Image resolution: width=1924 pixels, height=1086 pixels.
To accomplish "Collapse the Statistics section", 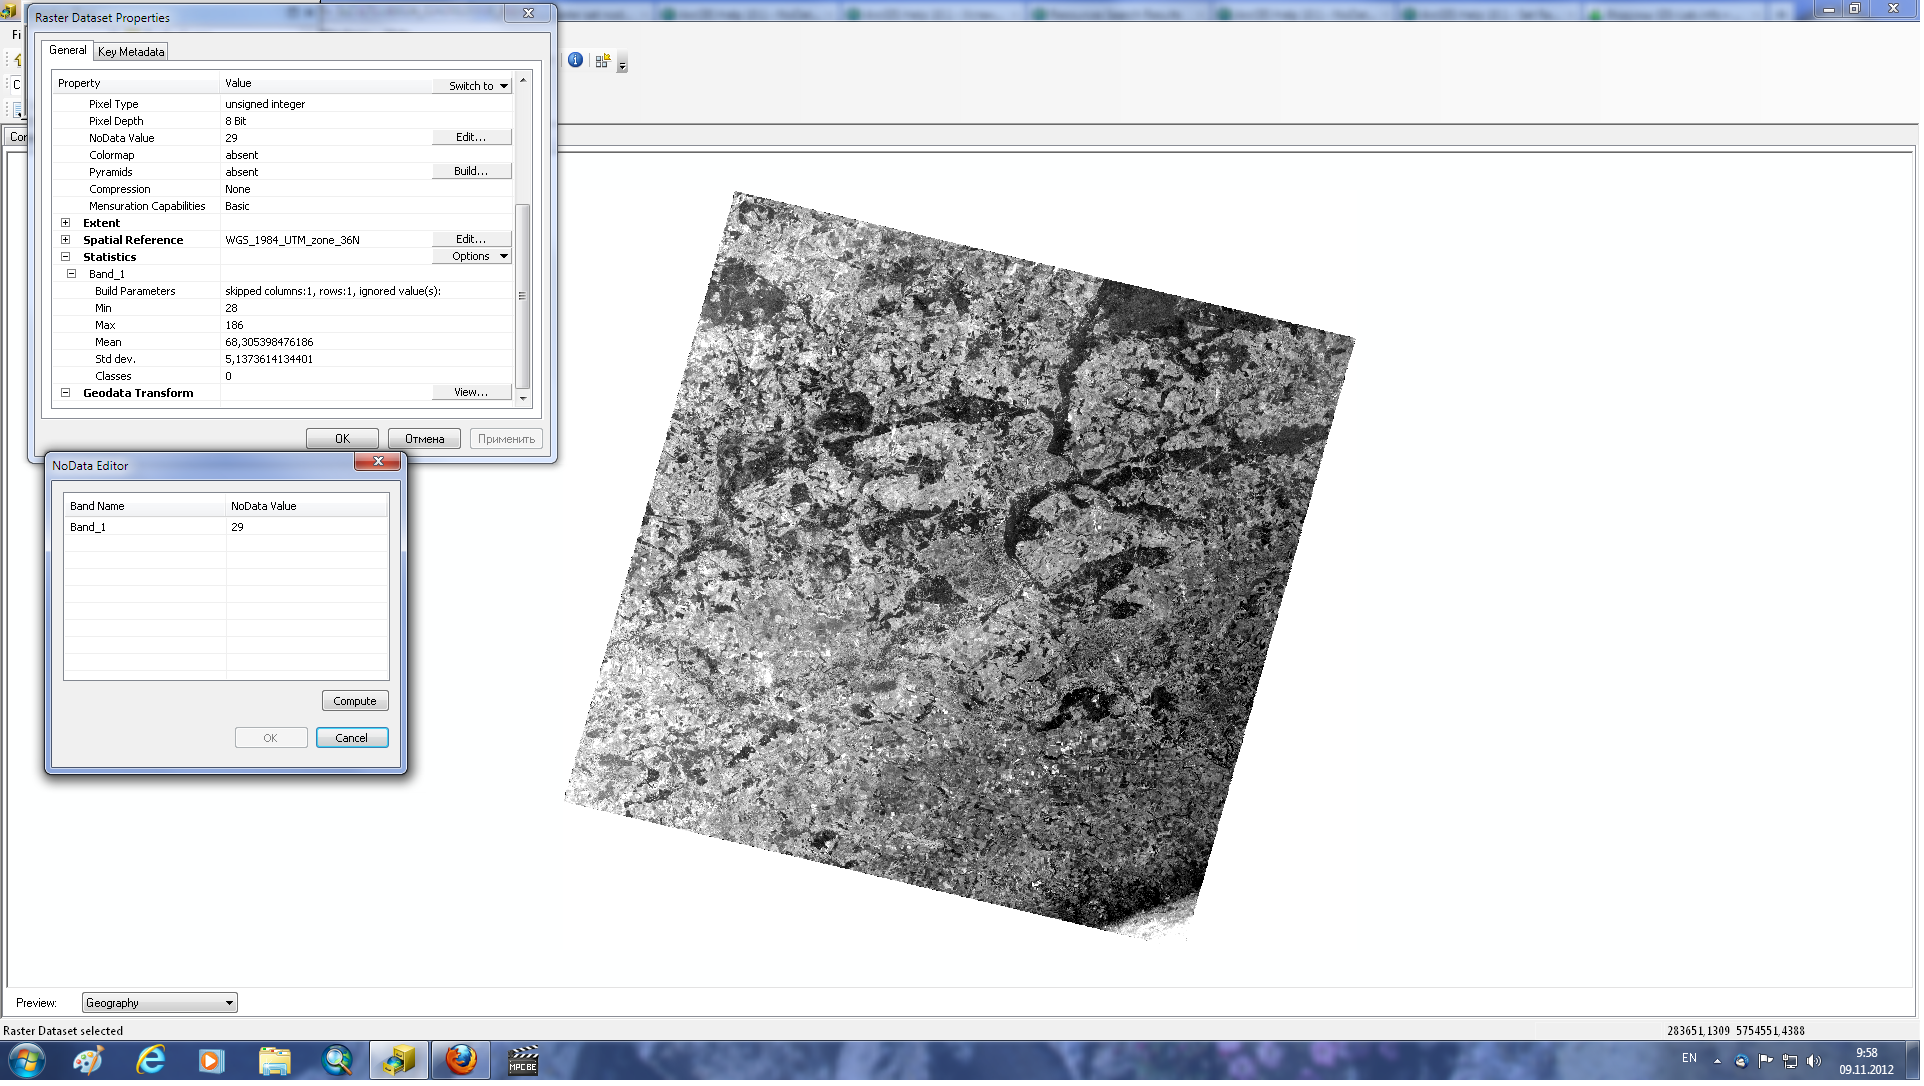I will 66,257.
